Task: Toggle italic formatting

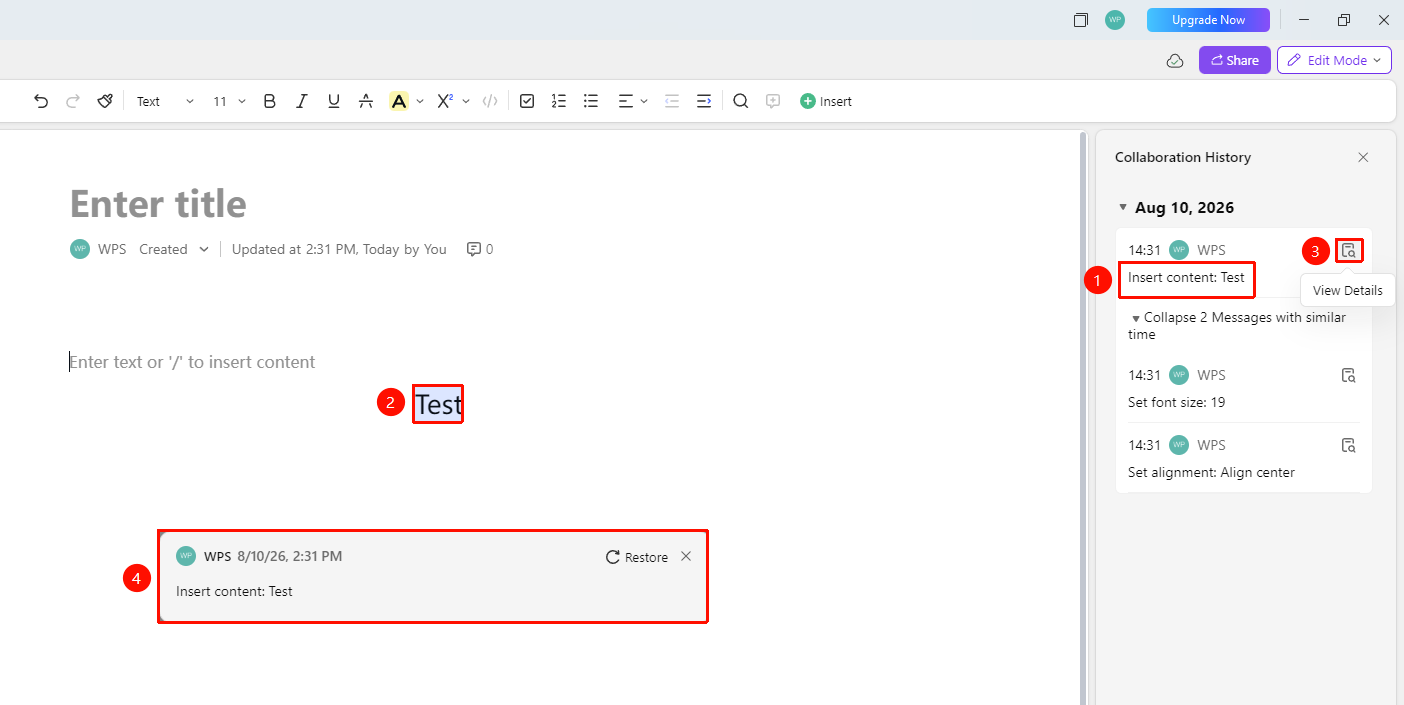Action: point(302,101)
